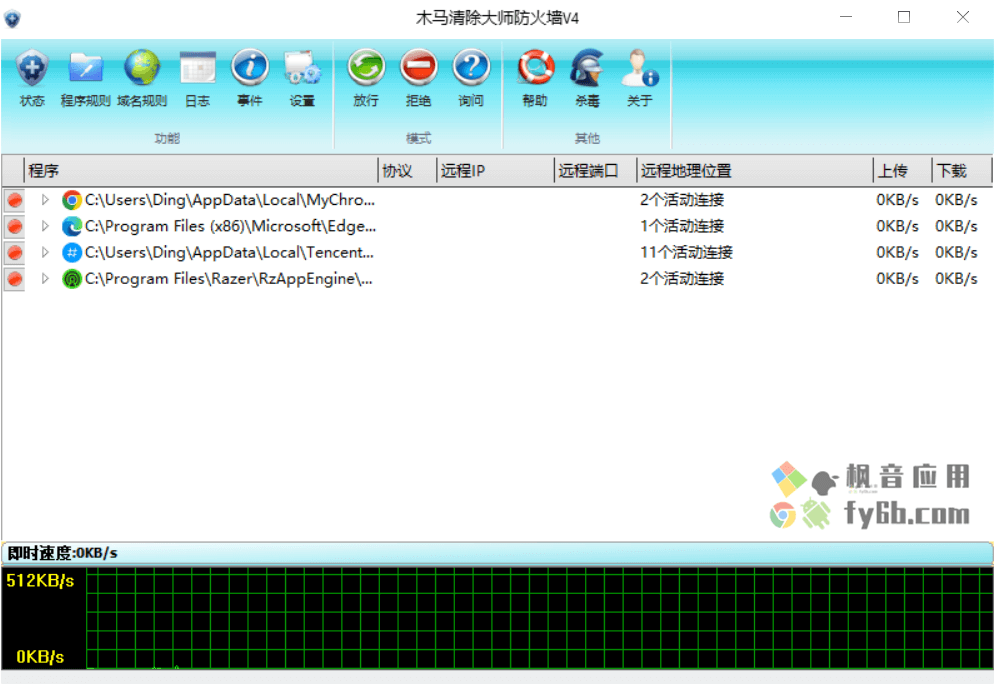Image resolution: width=994 pixels, height=685 pixels.
Task: Sort by 程序 column header
Action: [201, 170]
